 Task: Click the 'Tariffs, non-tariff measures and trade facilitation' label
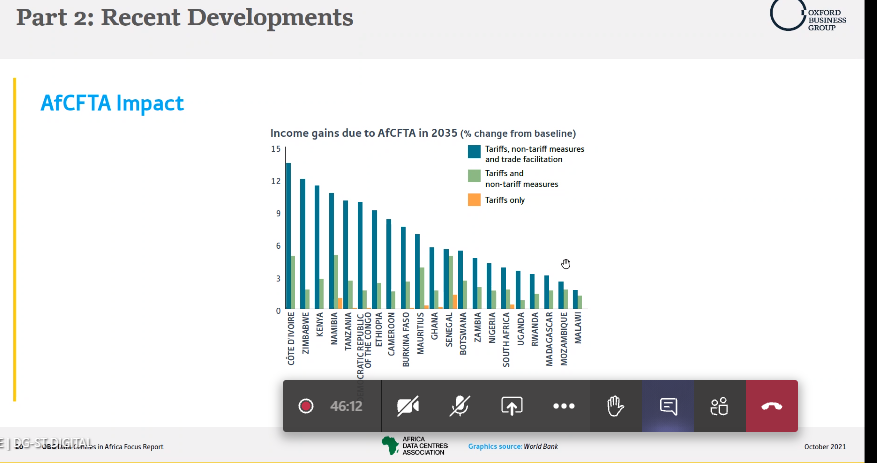point(535,154)
